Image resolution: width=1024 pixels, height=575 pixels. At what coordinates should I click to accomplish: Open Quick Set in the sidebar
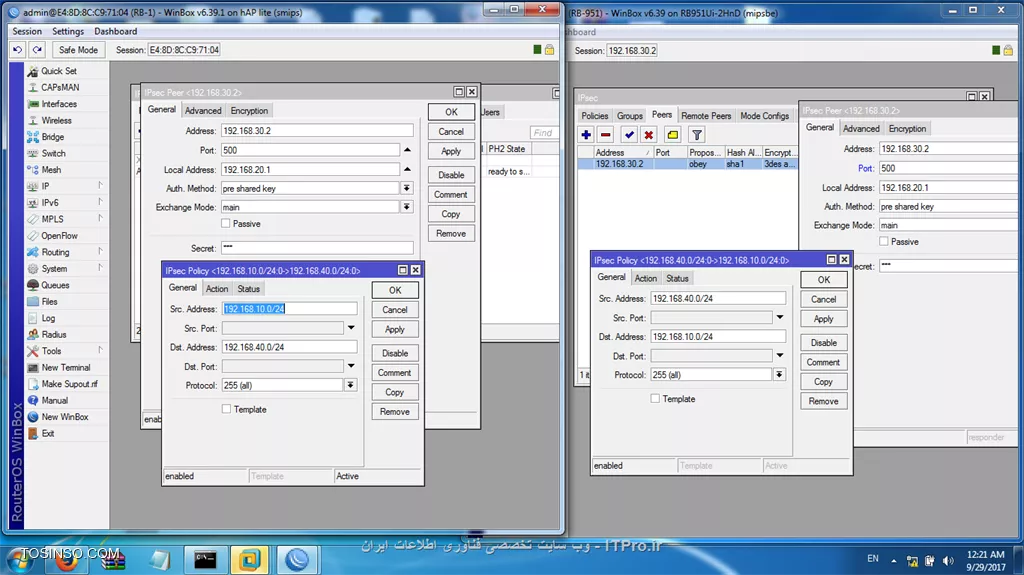point(59,71)
